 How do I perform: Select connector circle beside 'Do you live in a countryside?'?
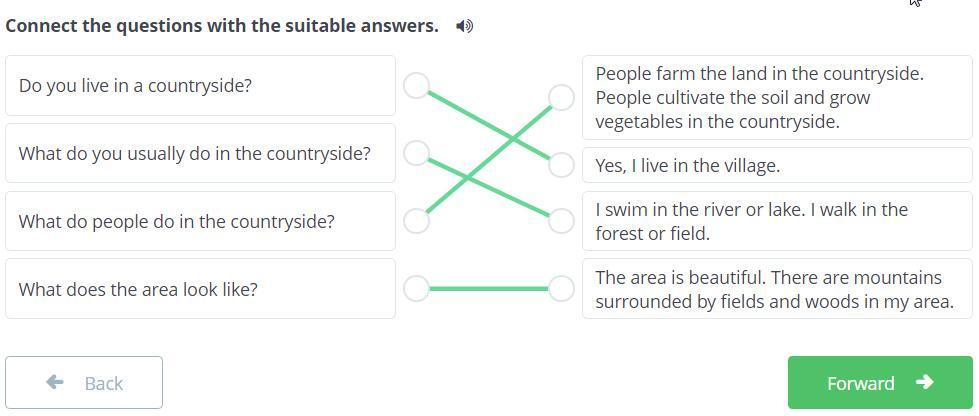417,85
